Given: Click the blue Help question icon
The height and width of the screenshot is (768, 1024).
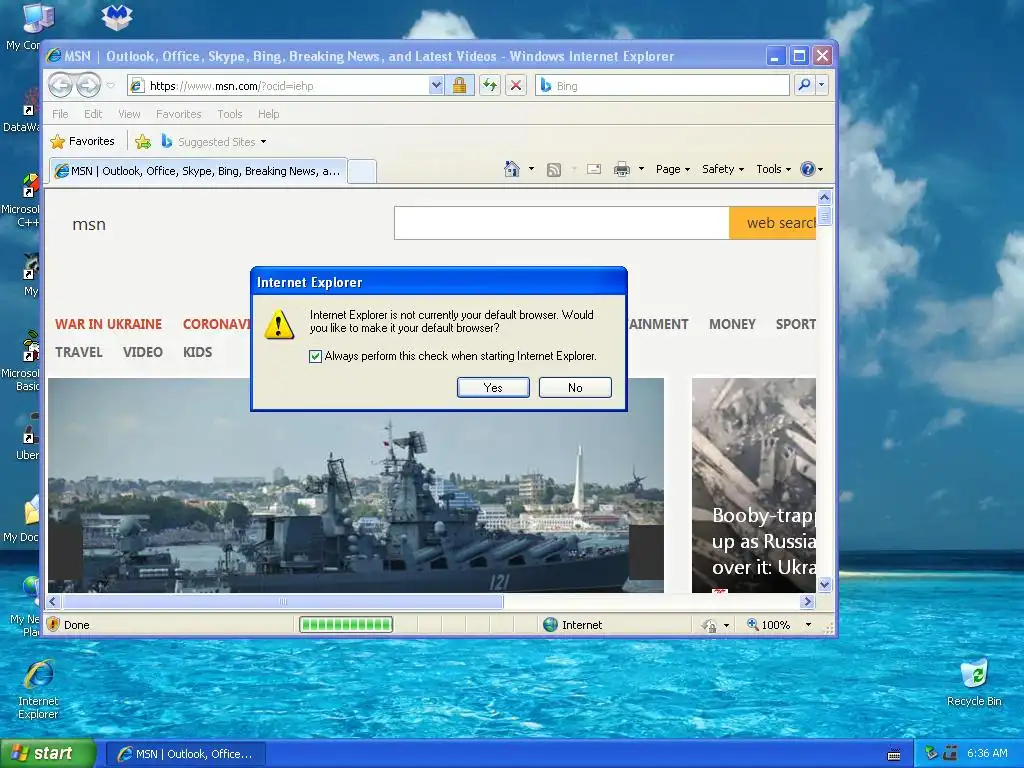Looking at the screenshot, I should coord(808,169).
